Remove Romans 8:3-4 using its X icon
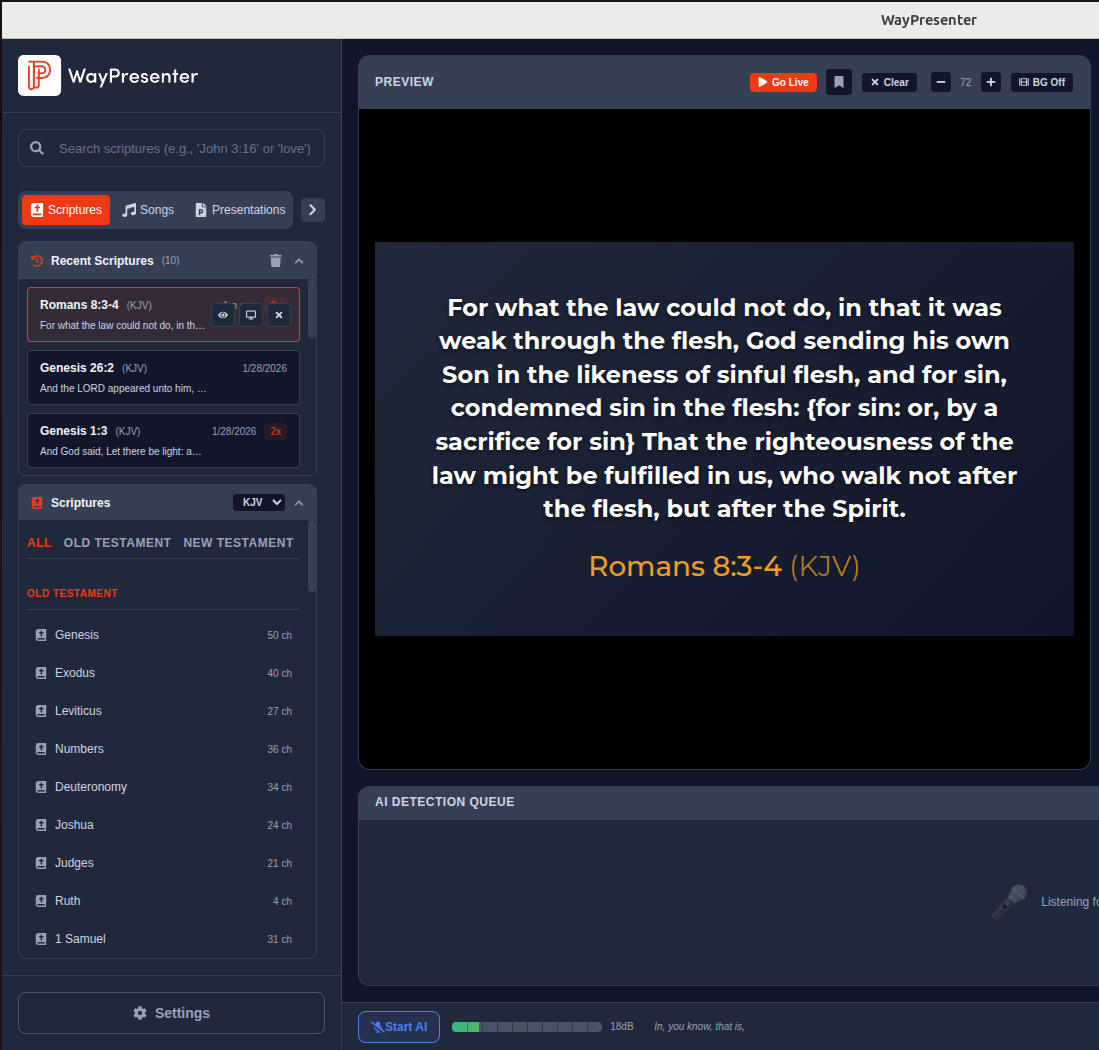Image resolution: width=1099 pixels, height=1050 pixels. pyautogui.click(x=279, y=315)
